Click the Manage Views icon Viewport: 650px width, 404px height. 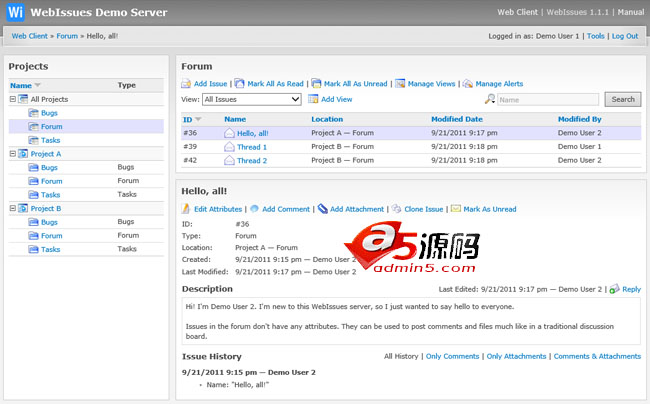(399, 84)
